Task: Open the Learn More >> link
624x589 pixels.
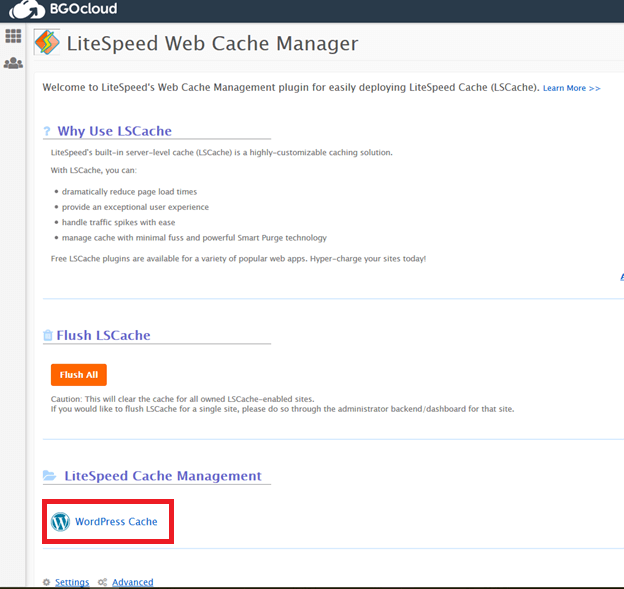Action: [571, 88]
